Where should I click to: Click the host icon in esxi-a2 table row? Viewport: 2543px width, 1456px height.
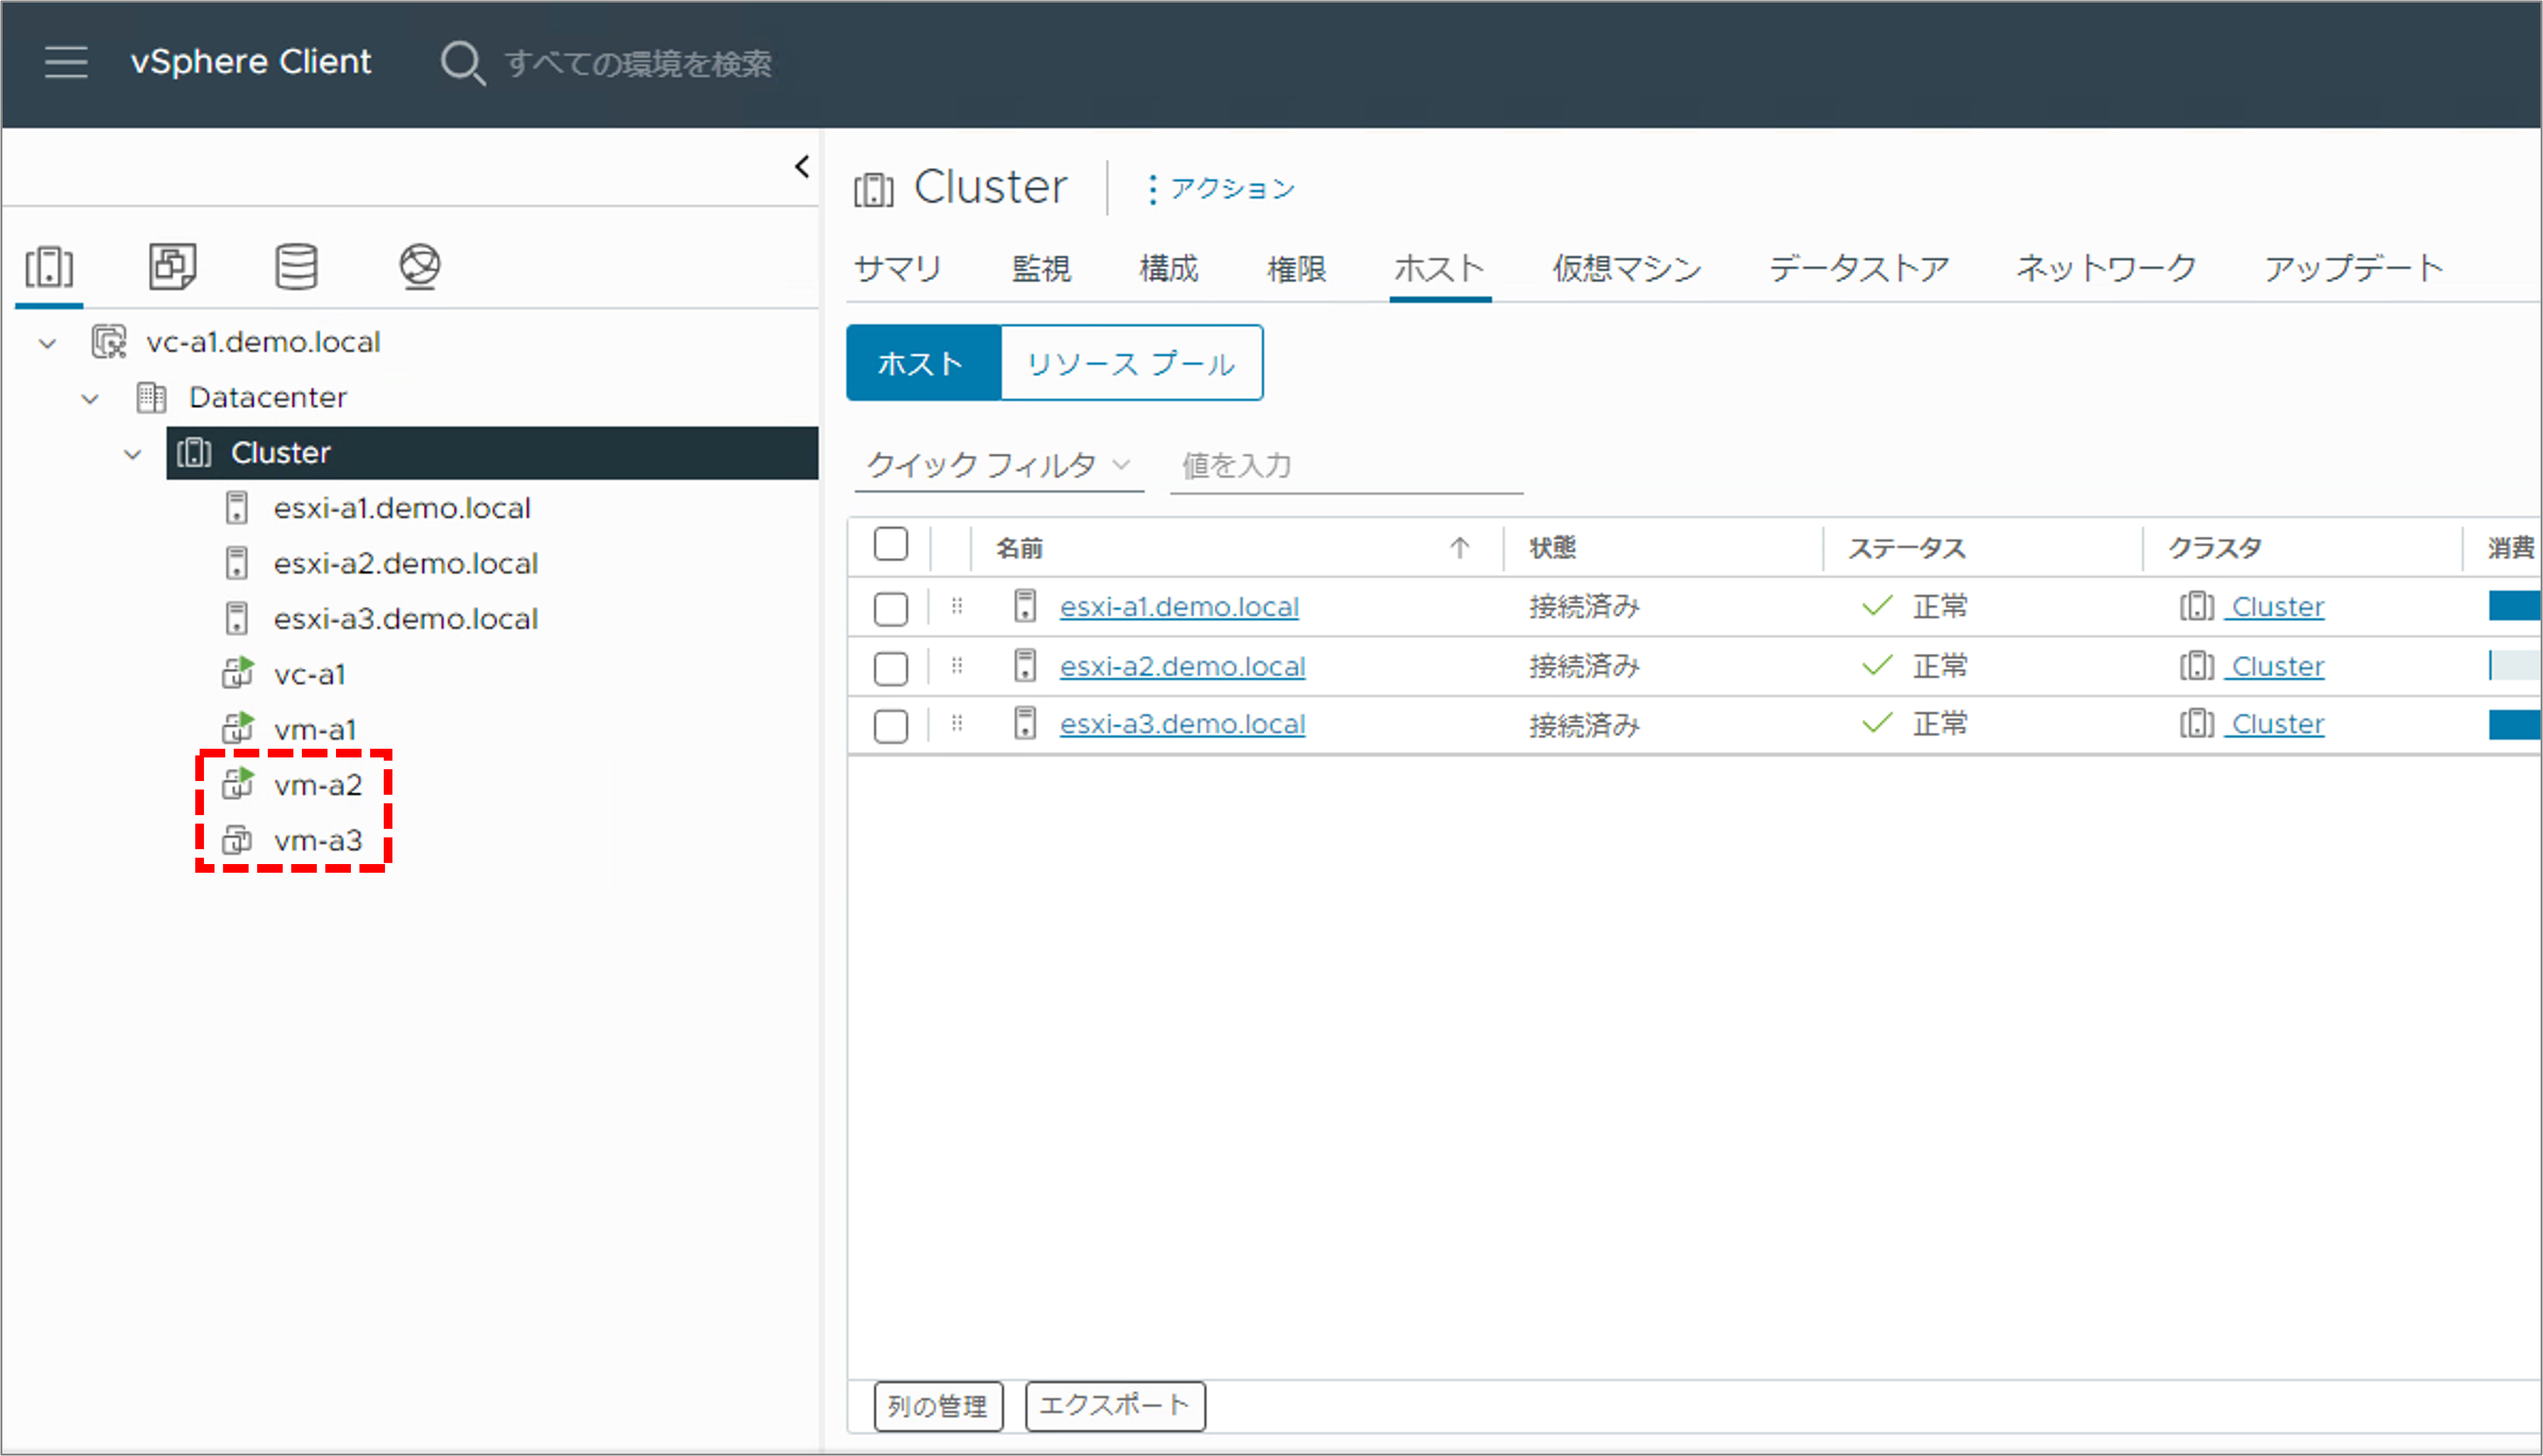(x=1025, y=666)
